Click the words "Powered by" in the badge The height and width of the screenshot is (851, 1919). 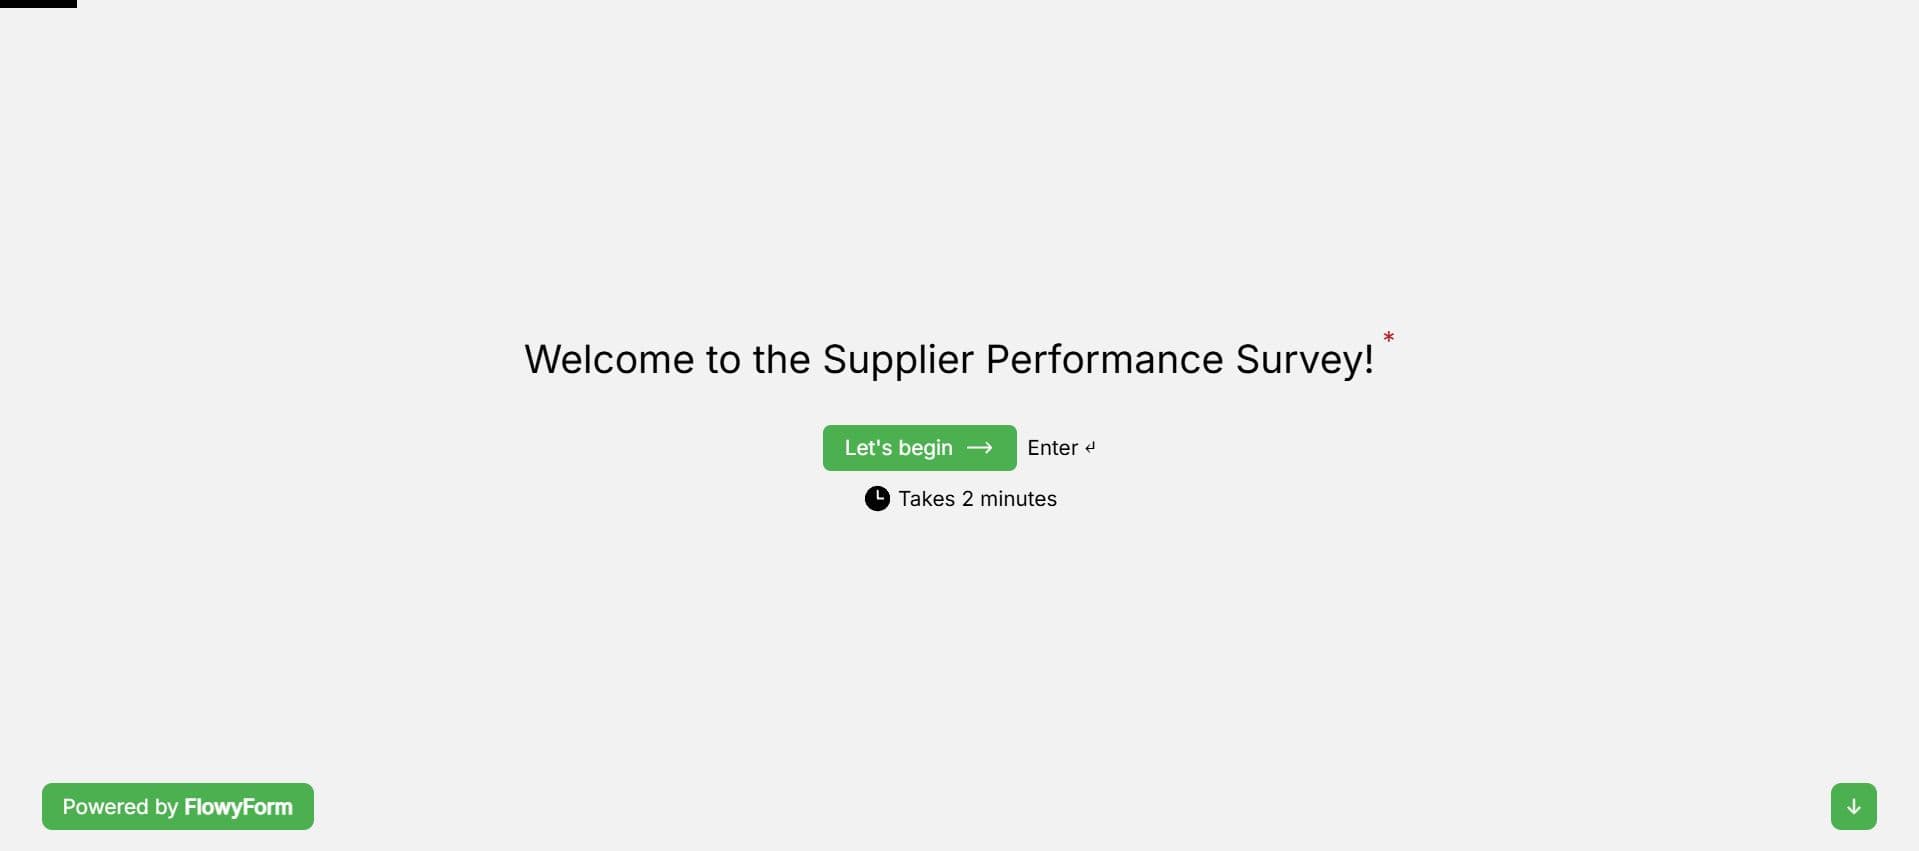coord(120,807)
